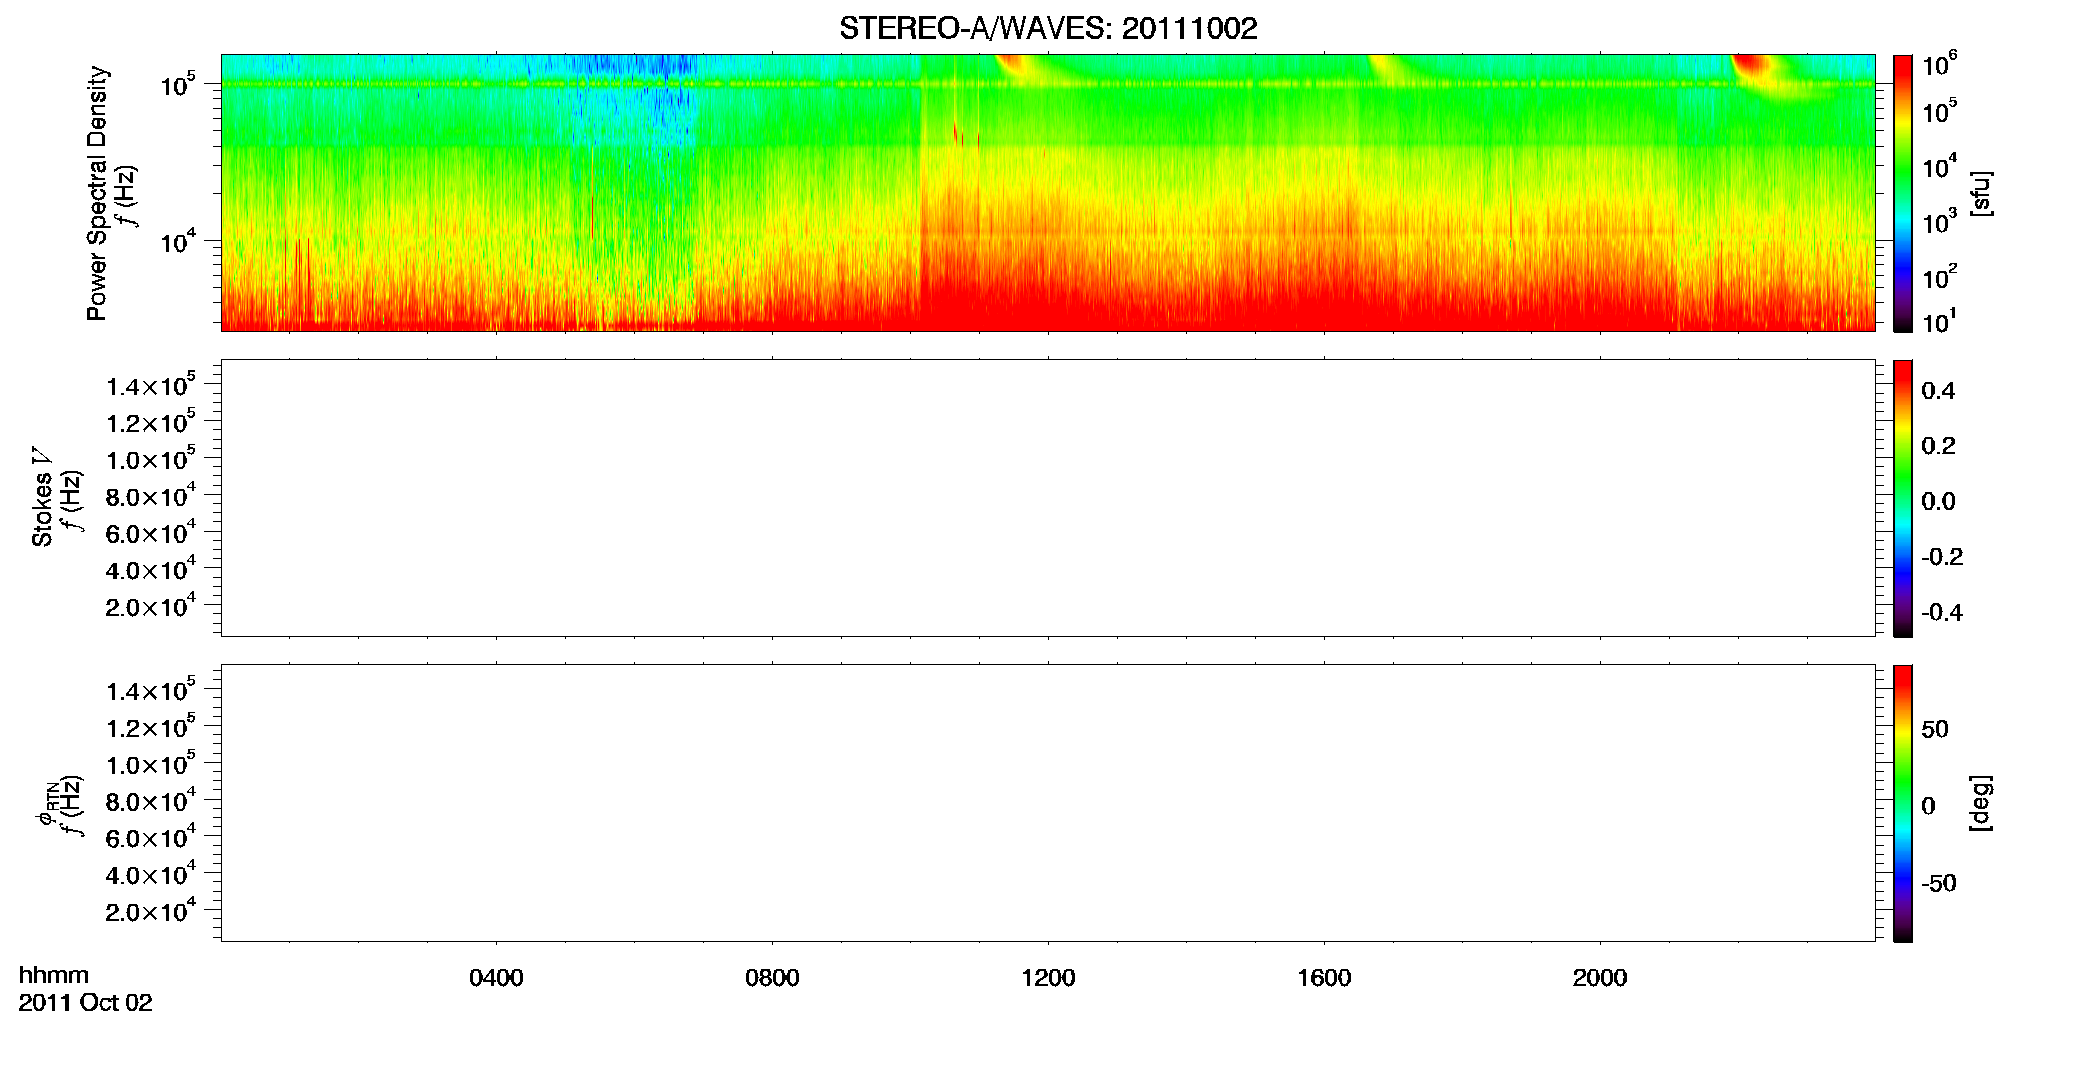Click the 0800 time tick label
This screenshot has width=2096, height=1080.
772,978
